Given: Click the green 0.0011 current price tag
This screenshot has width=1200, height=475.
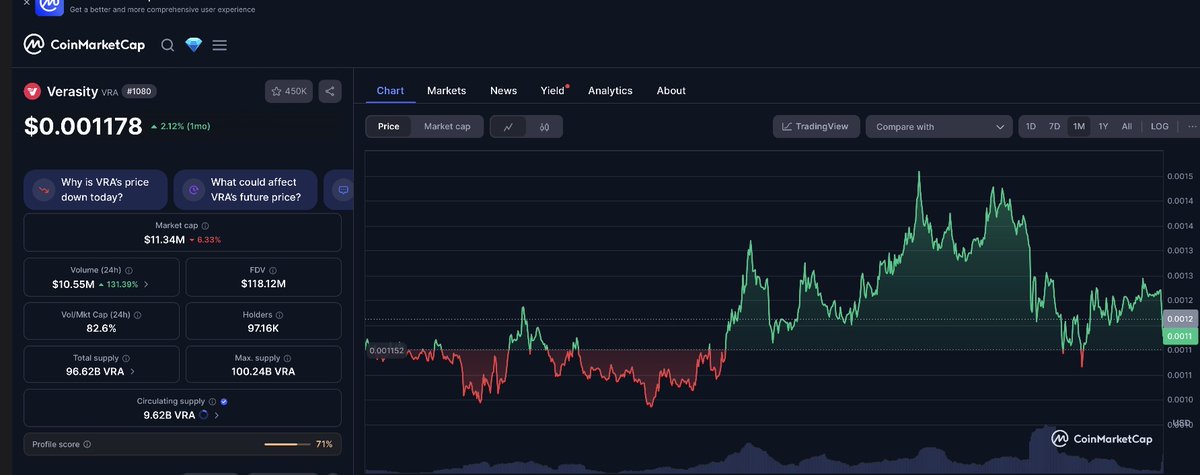Looking at the screenshot, I should coord(1180,337).
